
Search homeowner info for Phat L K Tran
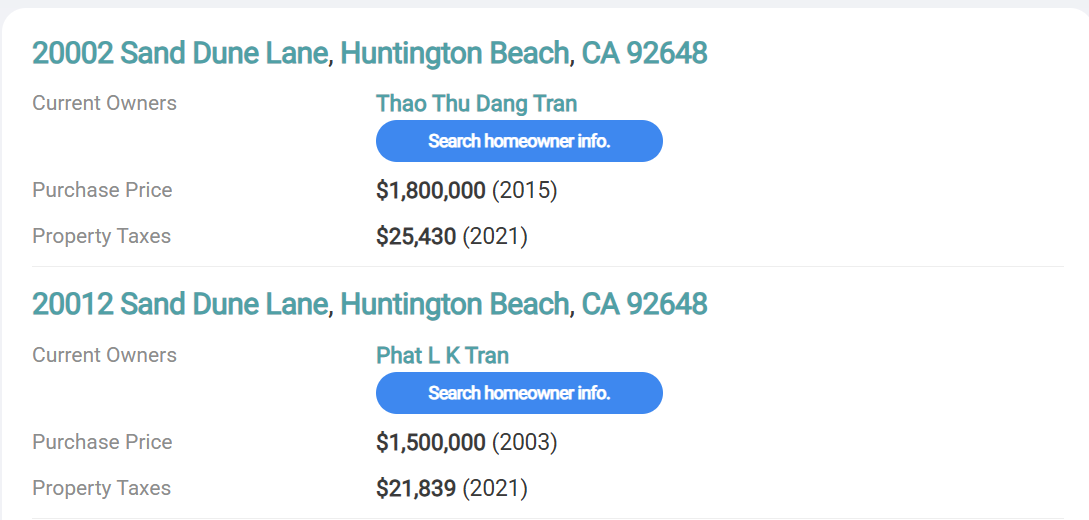pos(519,393)
